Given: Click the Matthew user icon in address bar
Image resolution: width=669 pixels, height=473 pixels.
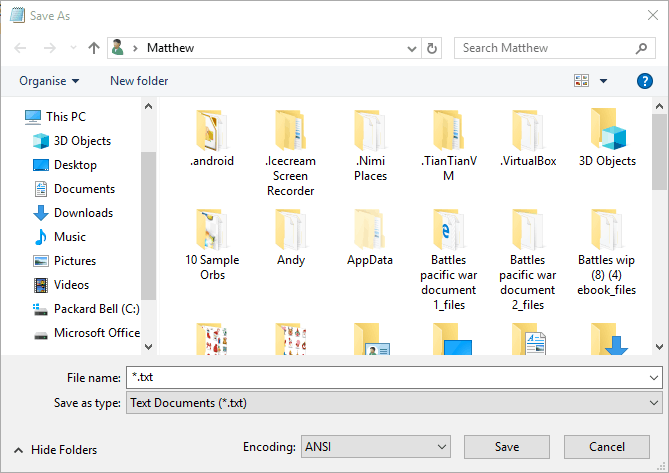Looking at the screenshot, I should (118, 48).
